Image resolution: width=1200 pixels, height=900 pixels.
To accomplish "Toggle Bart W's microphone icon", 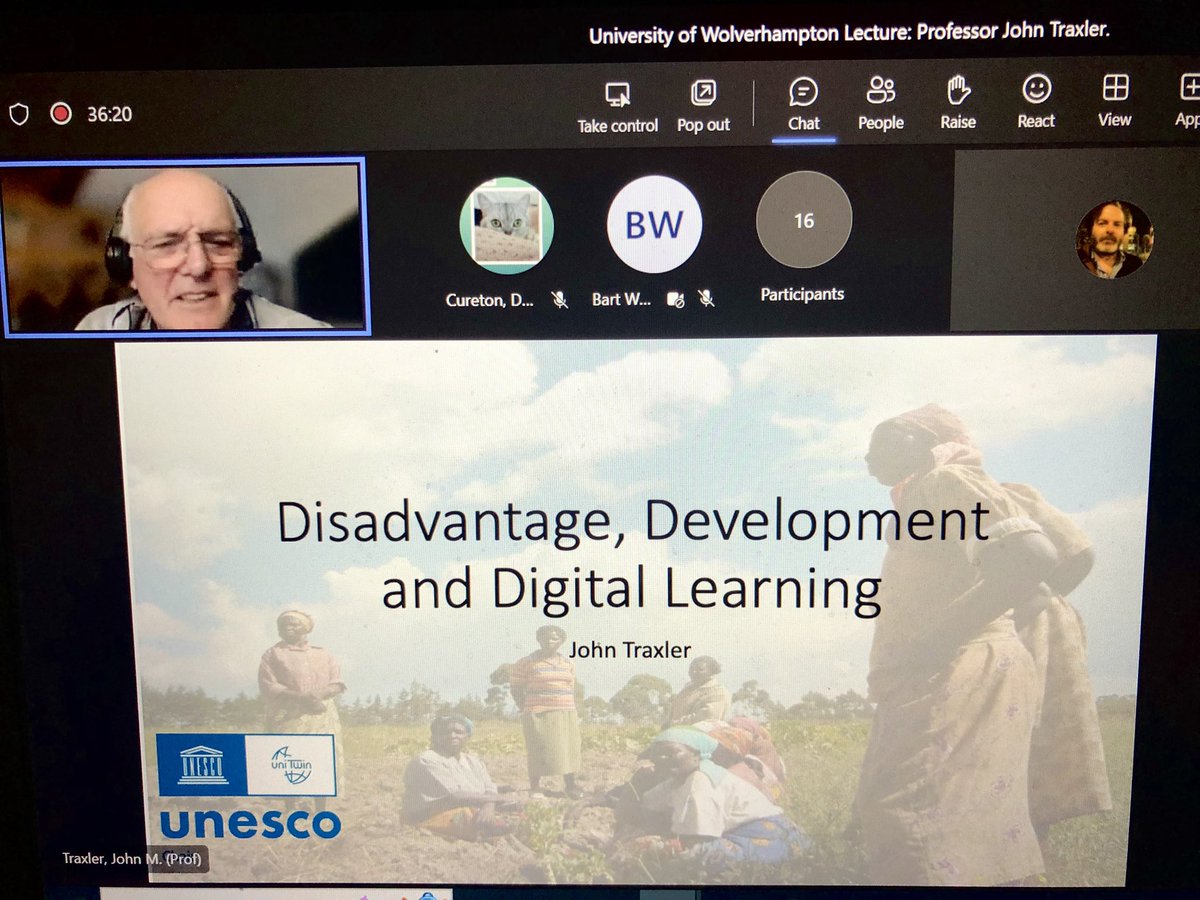I will click(707, 299).
